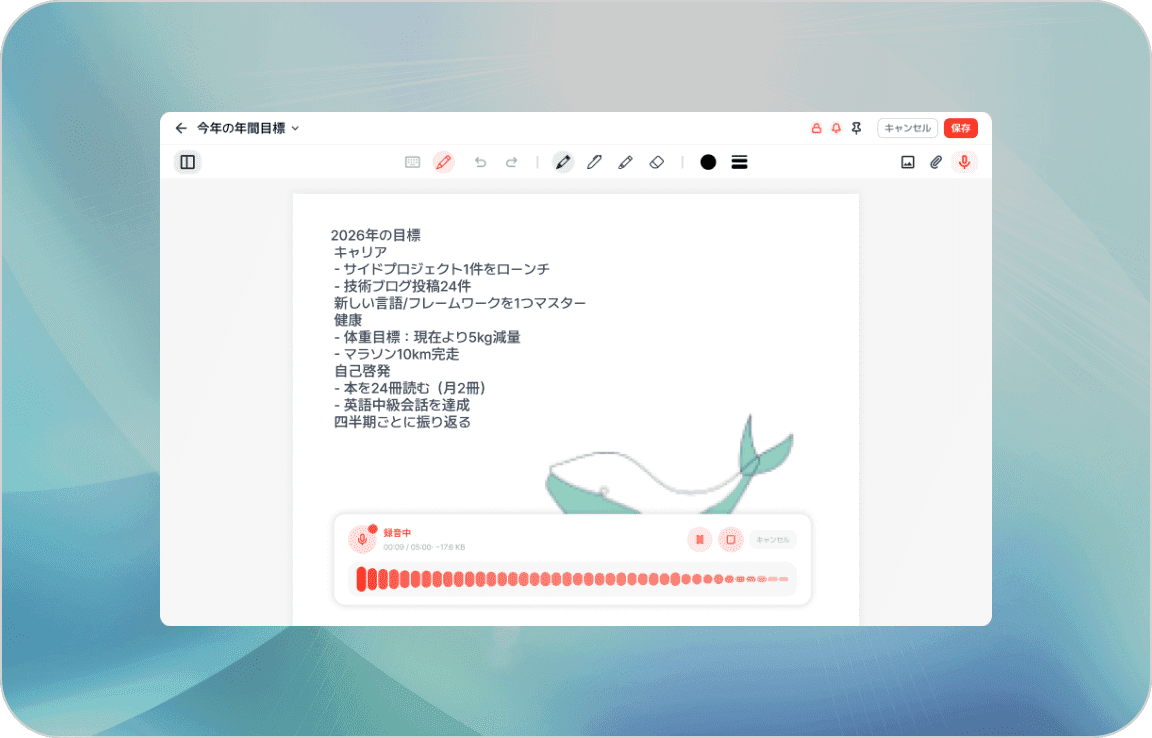Screen dimensions: 1152x738
Task: Switch to keyboard text input mode
Action: click(x=412, y=162)
